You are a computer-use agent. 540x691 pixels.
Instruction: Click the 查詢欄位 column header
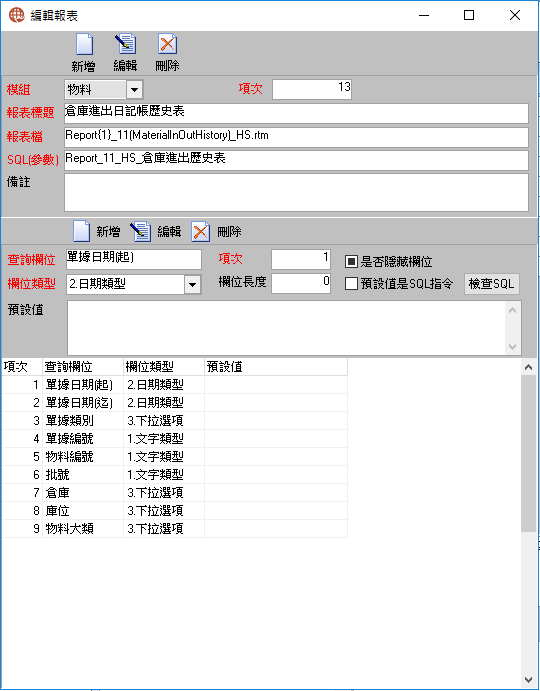click(83, 367)
